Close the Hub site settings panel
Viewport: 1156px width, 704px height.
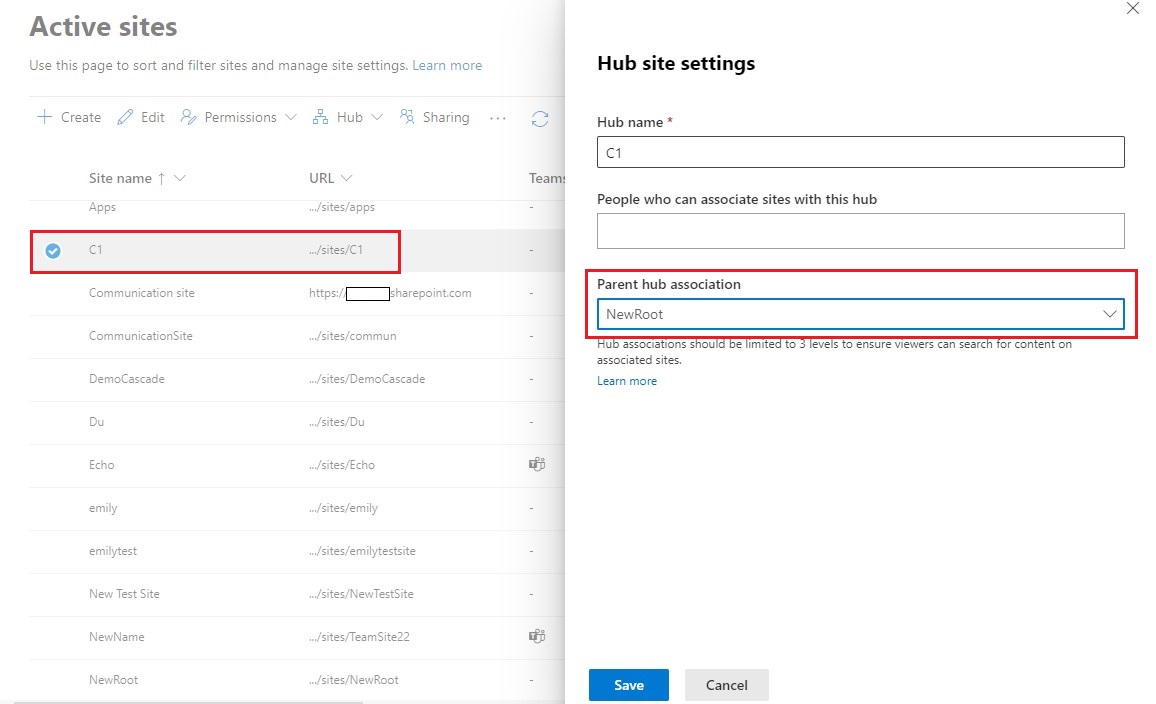(1132, 8)
